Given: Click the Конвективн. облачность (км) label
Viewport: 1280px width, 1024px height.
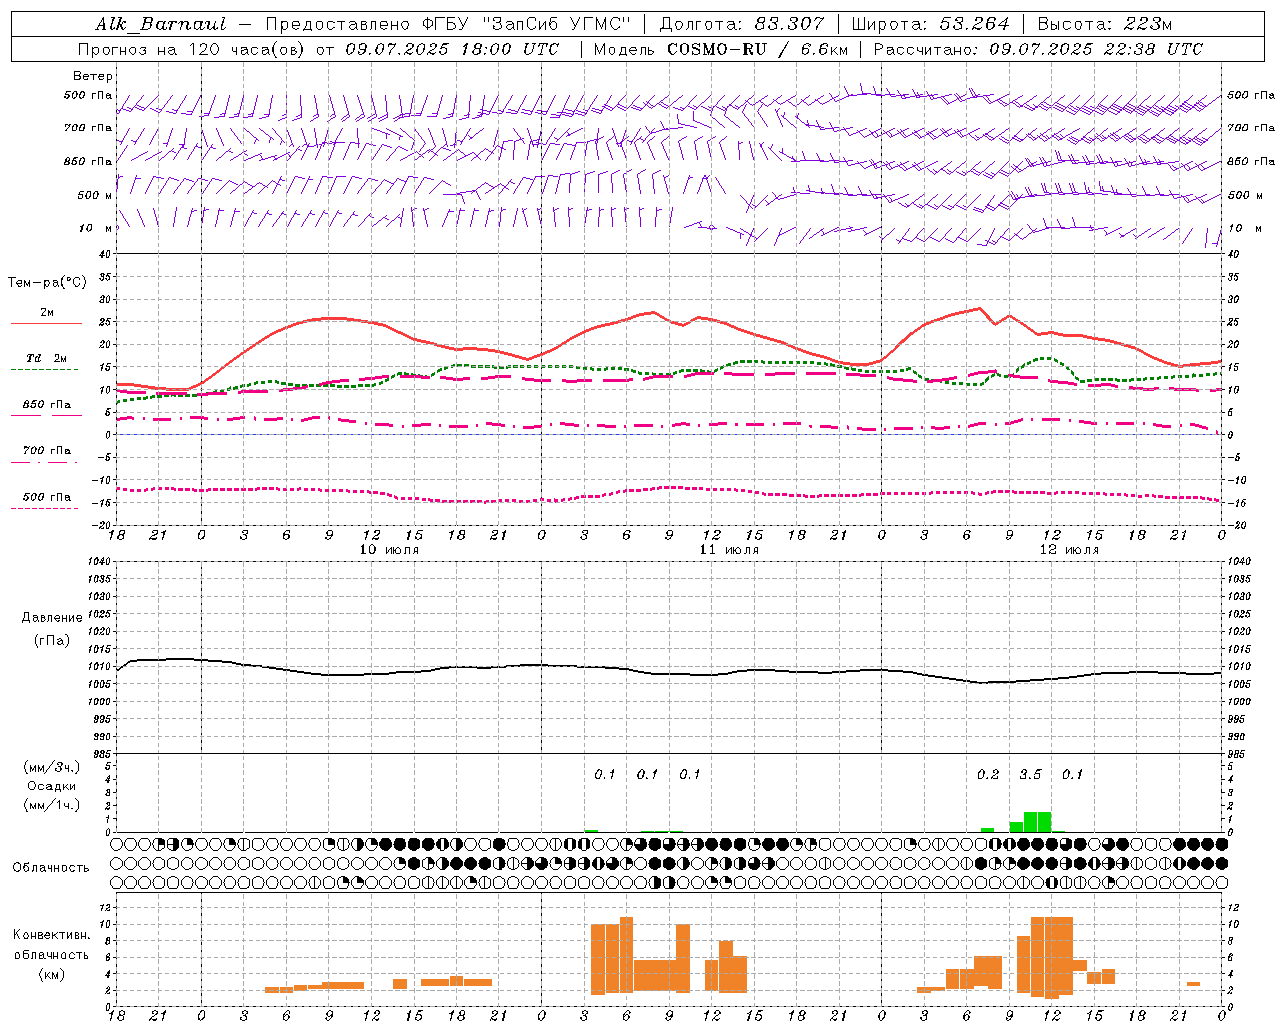Looking at the screenshot, I should click(51, 954).
